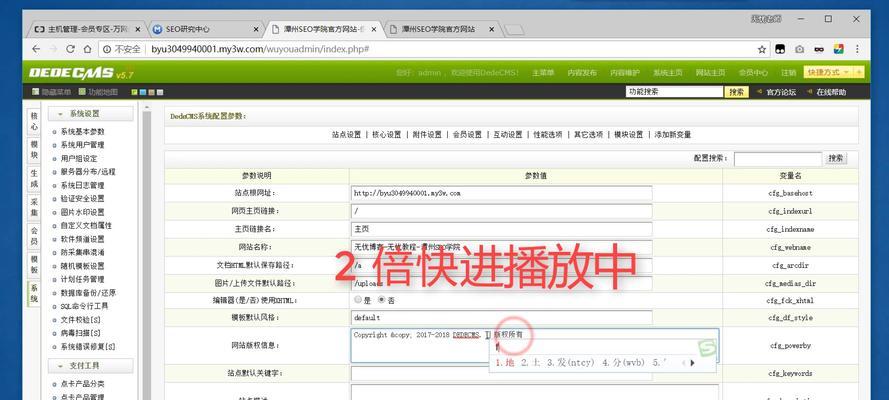Image resolution: width=889 pixels, height=400 pixels.
Task: Click the DedeCMS v5.7 logo
Action: tap(81, 73)
